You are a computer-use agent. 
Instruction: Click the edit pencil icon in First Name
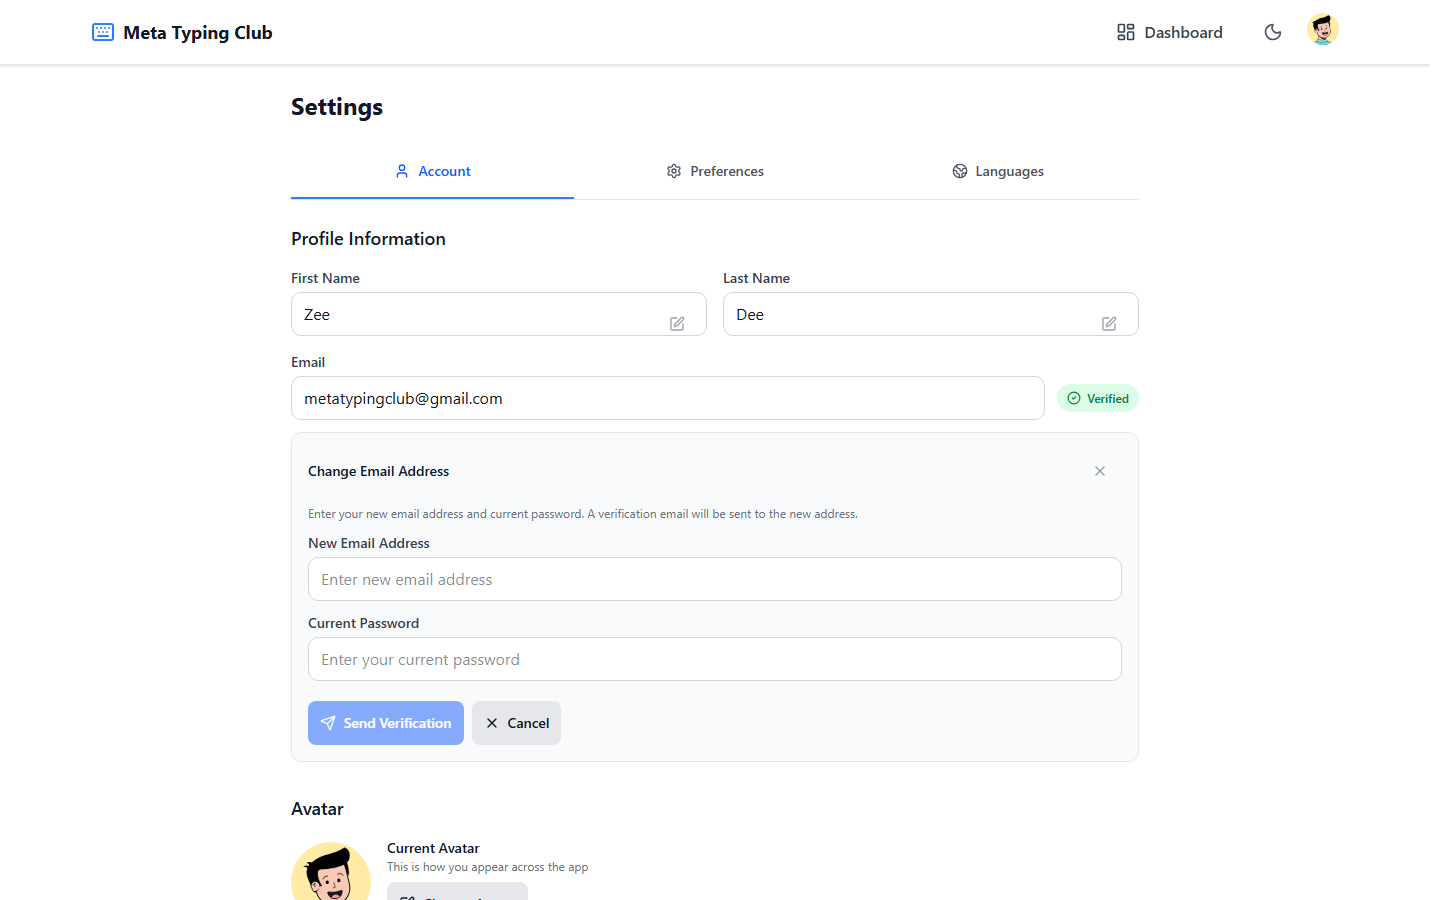677,323
